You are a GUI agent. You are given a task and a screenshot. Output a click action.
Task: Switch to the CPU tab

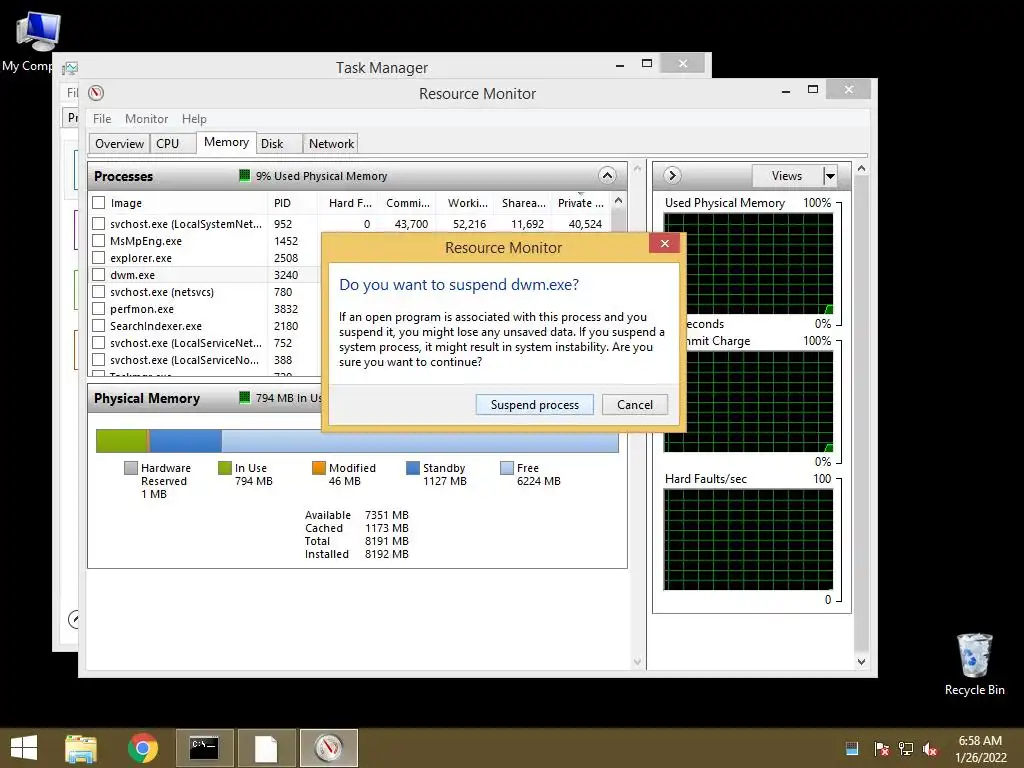(172, 144)
